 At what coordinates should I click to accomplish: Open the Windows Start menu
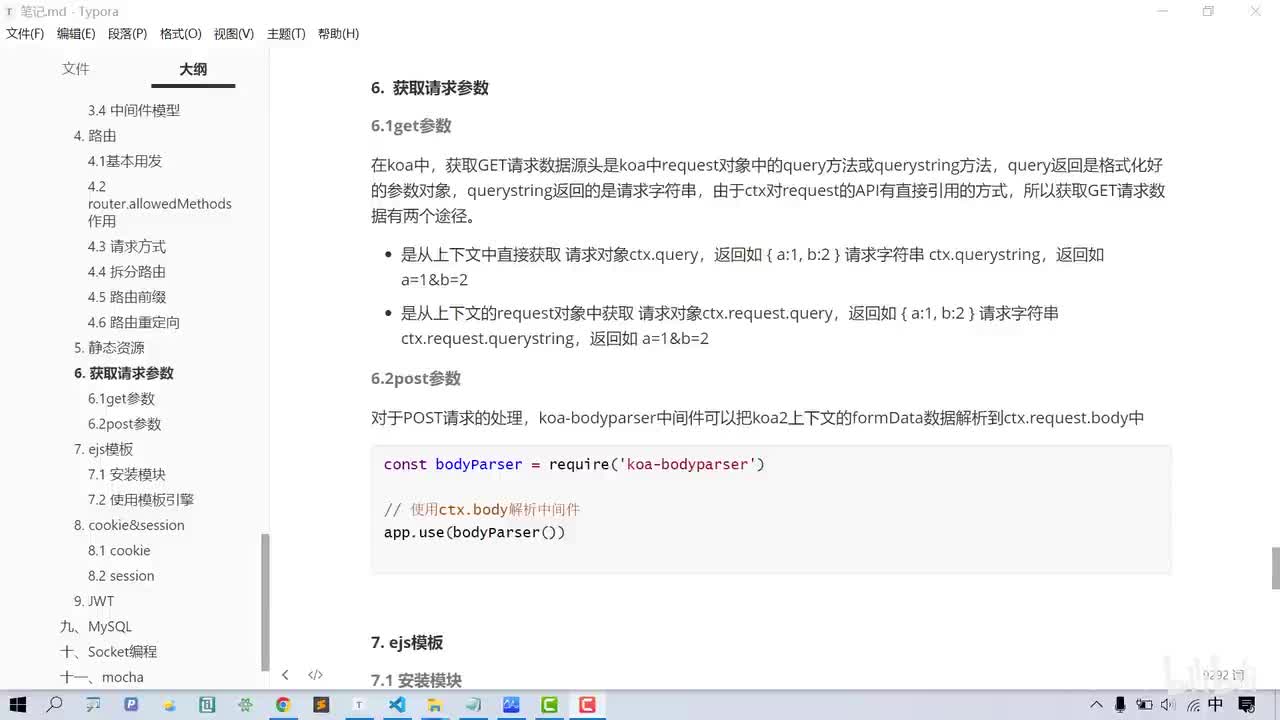click(17, 705)
